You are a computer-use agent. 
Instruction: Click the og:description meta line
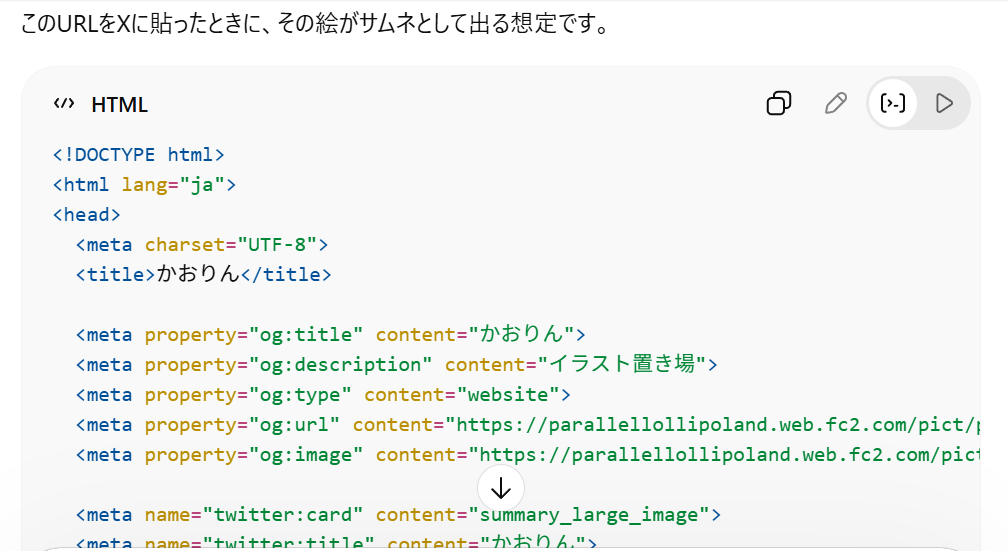396,364
